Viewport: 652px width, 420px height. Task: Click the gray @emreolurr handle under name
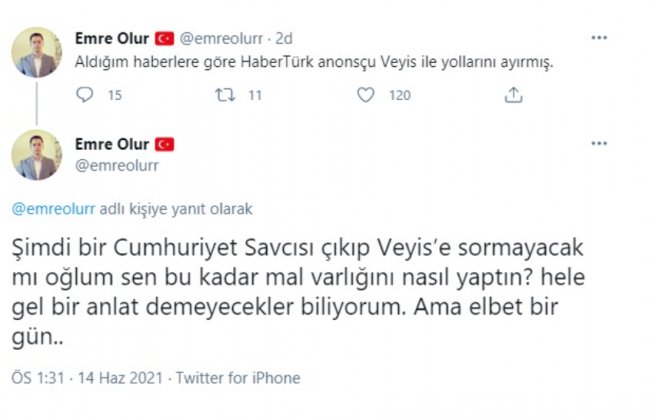point(117,166)
